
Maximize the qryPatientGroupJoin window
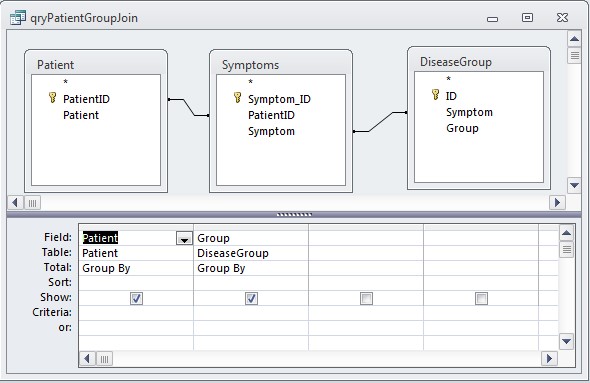[527, 17]
